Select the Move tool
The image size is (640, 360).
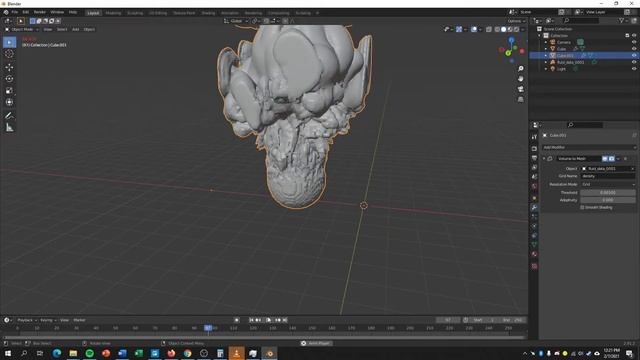tap(9, 67)
